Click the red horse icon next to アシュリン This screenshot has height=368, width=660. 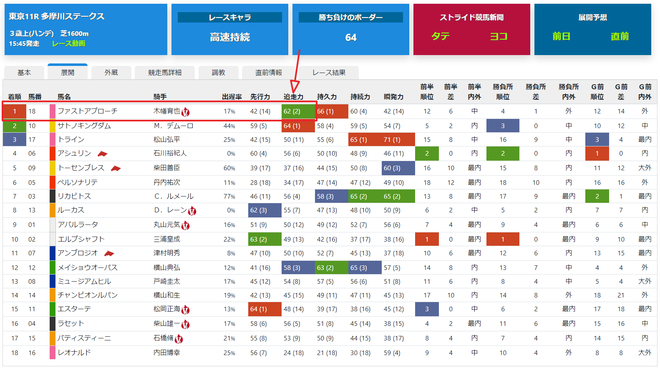point(102,154)
